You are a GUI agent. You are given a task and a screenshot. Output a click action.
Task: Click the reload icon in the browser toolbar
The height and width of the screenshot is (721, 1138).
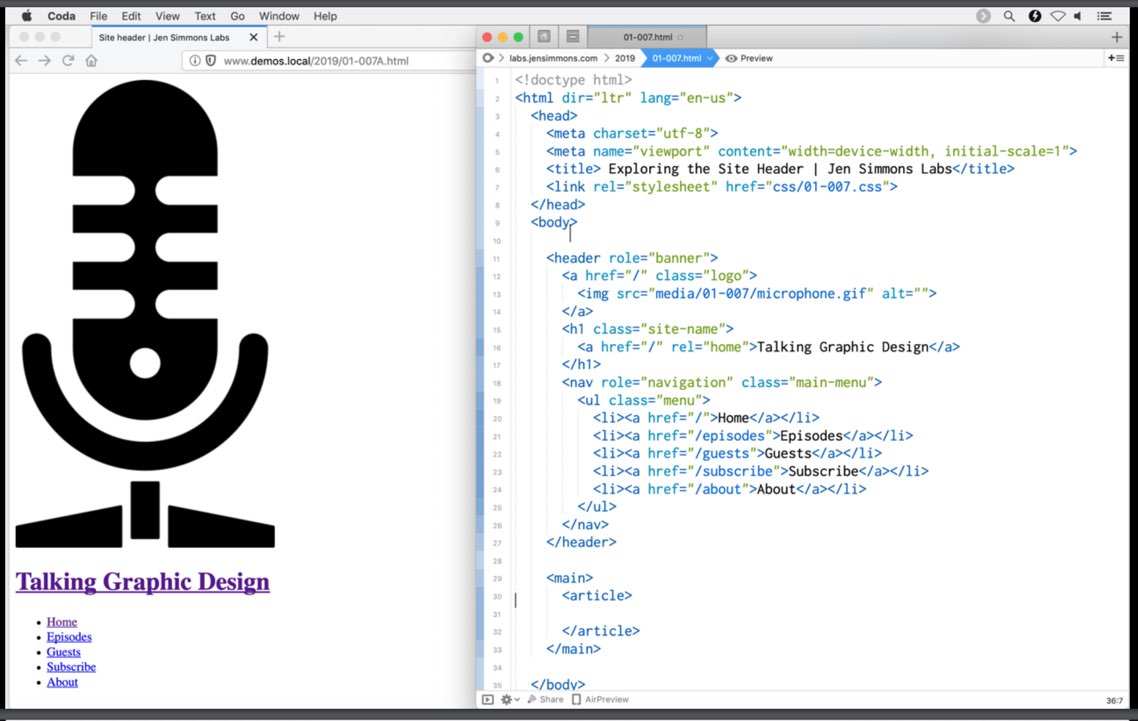click(67, 60)
